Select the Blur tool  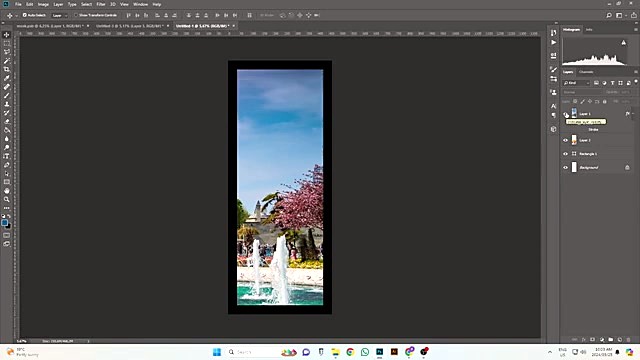click(7, 139)
